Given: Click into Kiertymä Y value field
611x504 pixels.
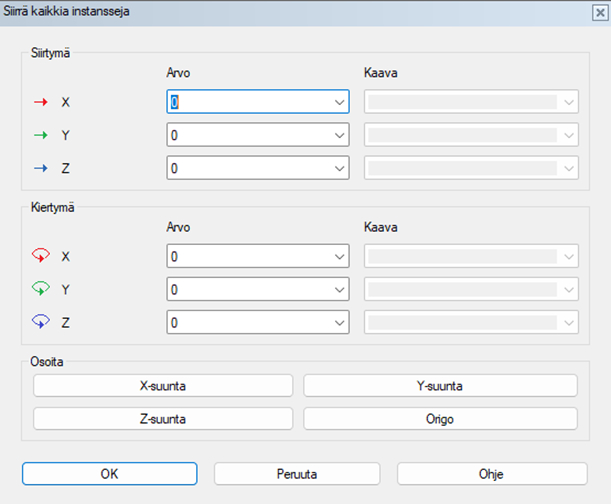Looking at the screenshot, I should point(248,290).
